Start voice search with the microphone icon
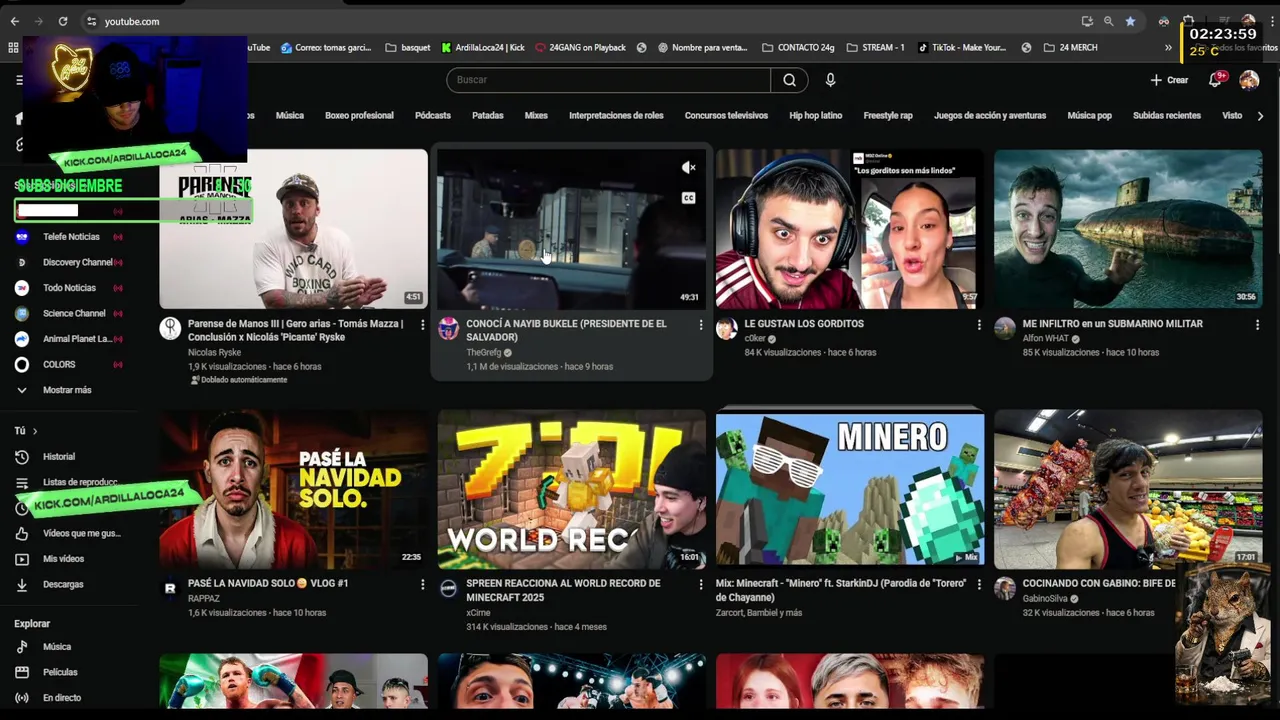Image resolution: width=1280 pixels, height=720 pixels. (x=830, y=80)
